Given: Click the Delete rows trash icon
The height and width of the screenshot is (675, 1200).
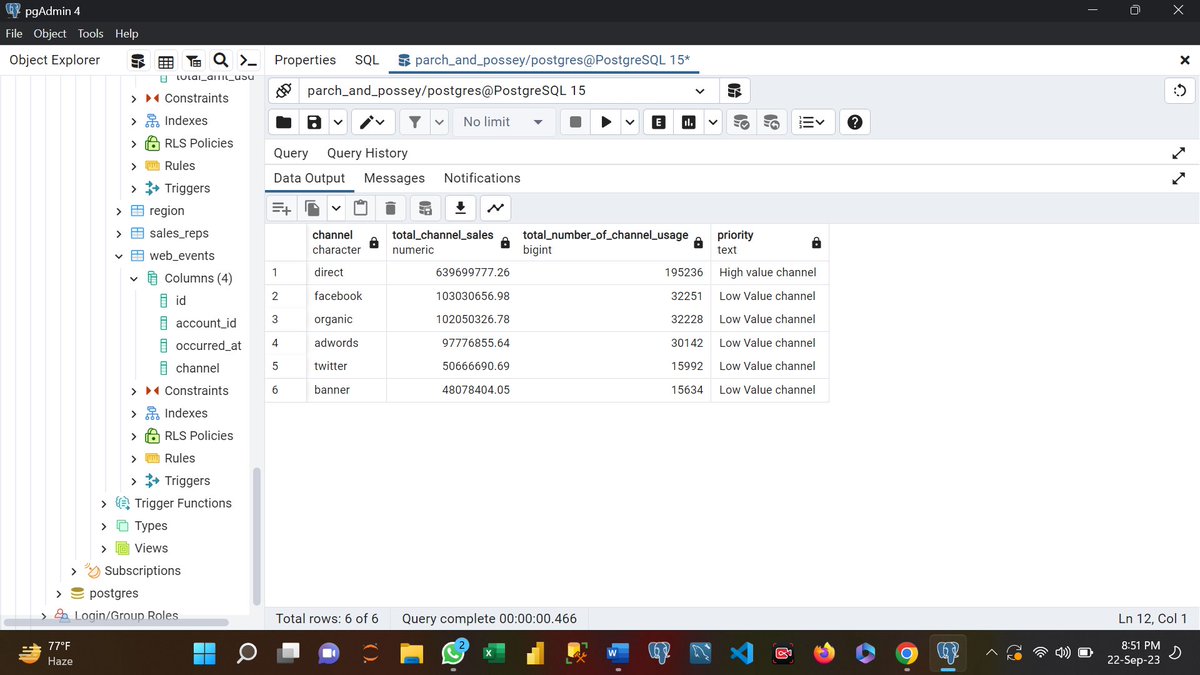Looking at the screenshot, I should pyautogui.click(x=391, y=208).
